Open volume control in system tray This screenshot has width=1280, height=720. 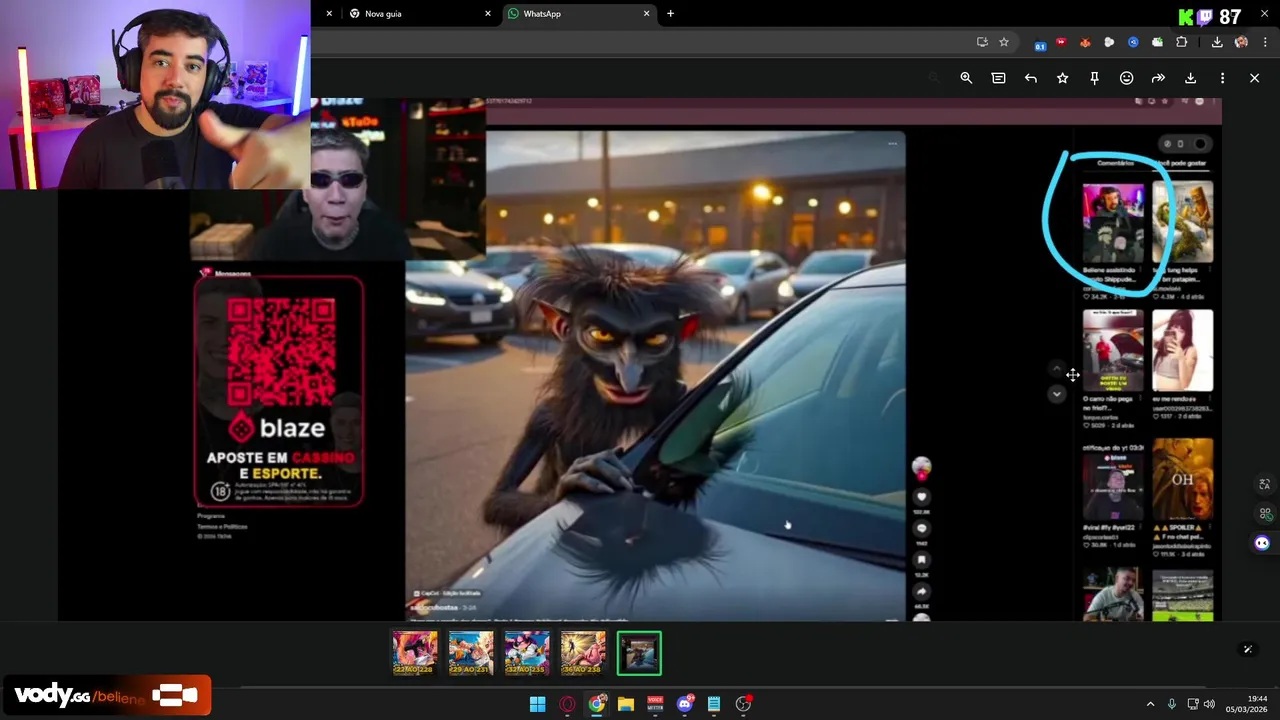1209,704
